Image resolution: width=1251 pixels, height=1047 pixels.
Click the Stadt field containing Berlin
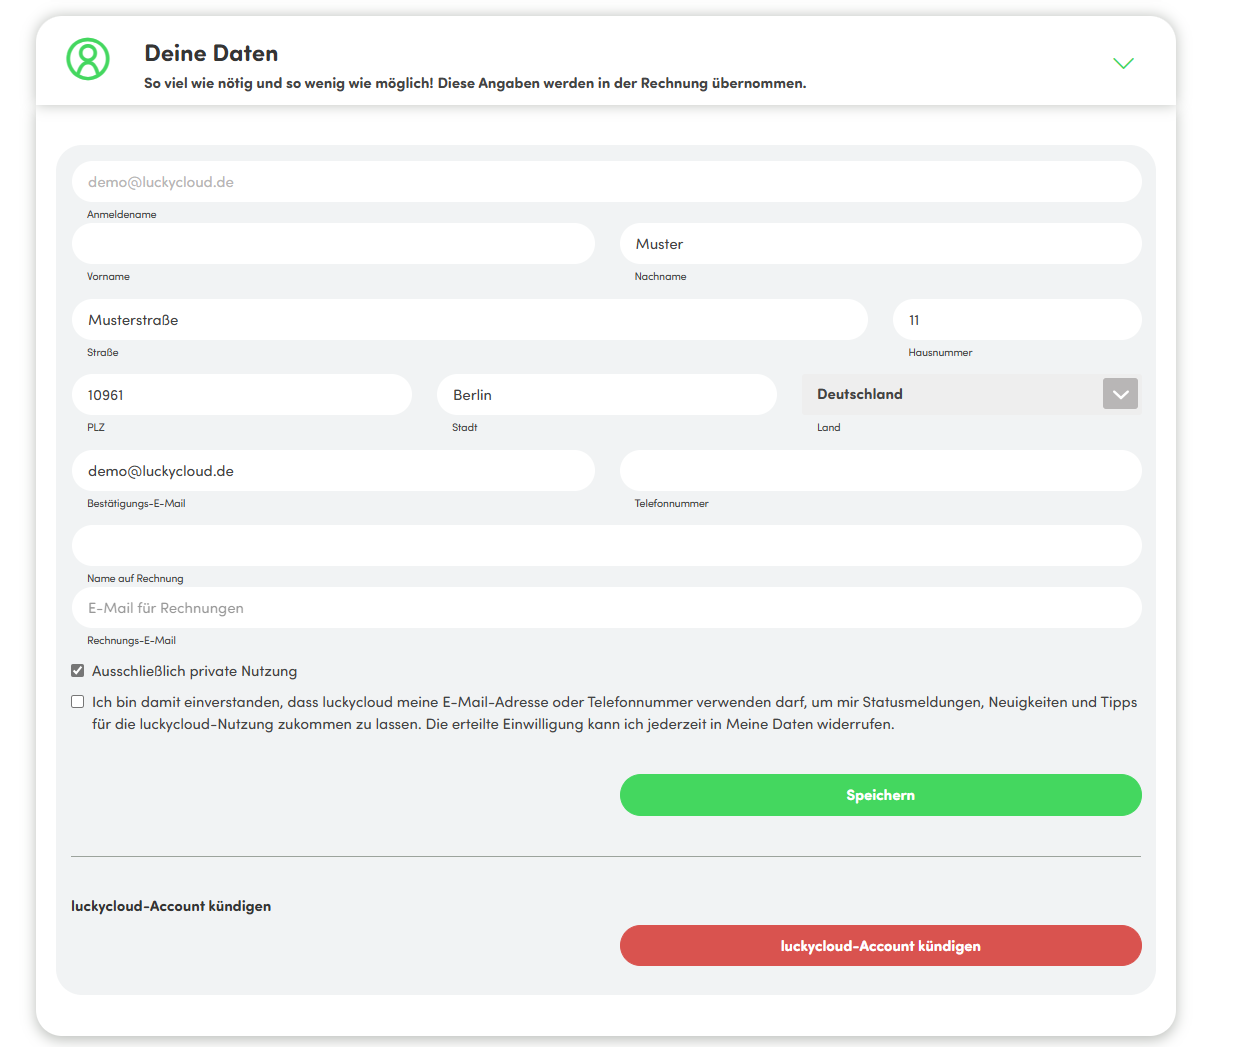pyautogui.click(x=606, y=395)
